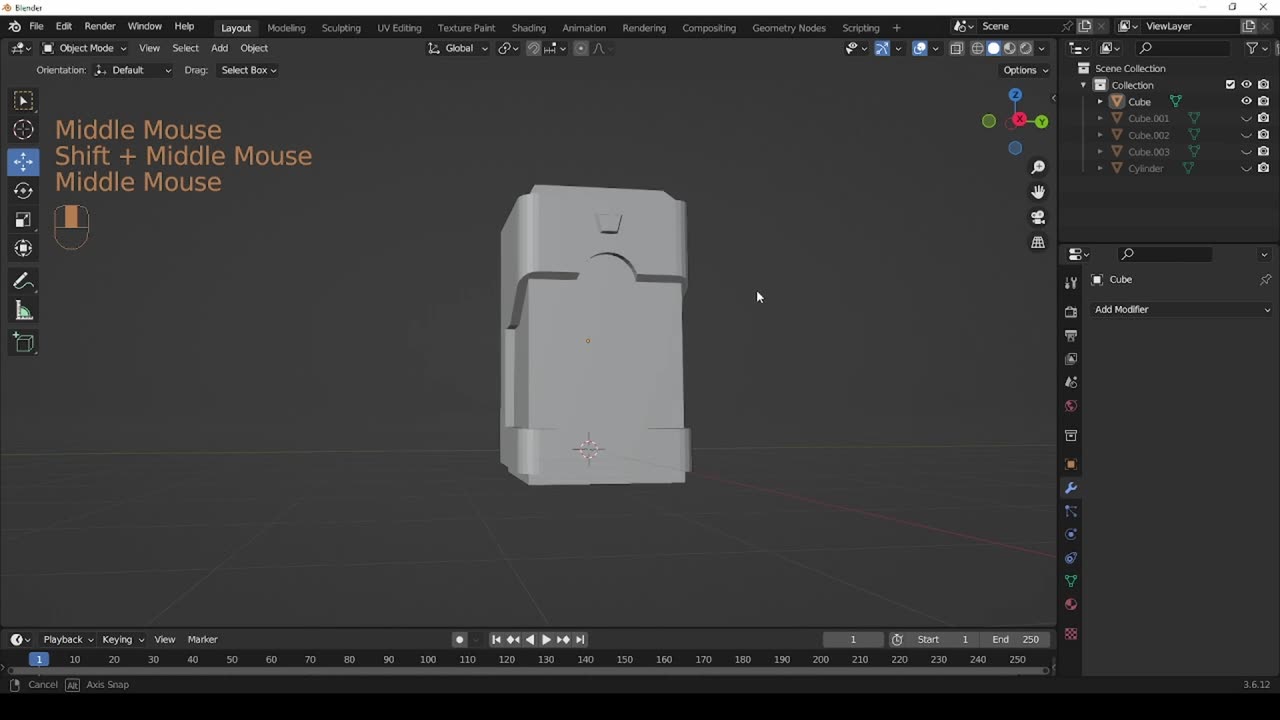This screenshot has height=720, width=1280.
Task: Toggle auto keying record button
Action: coord(459,639)
